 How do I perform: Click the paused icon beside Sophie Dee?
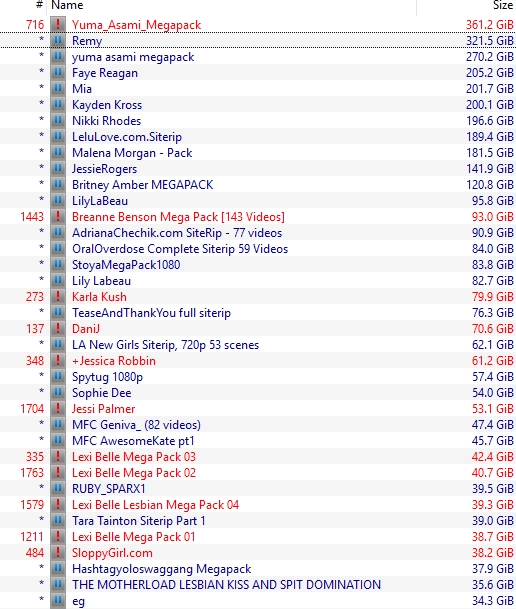(58, 393)
